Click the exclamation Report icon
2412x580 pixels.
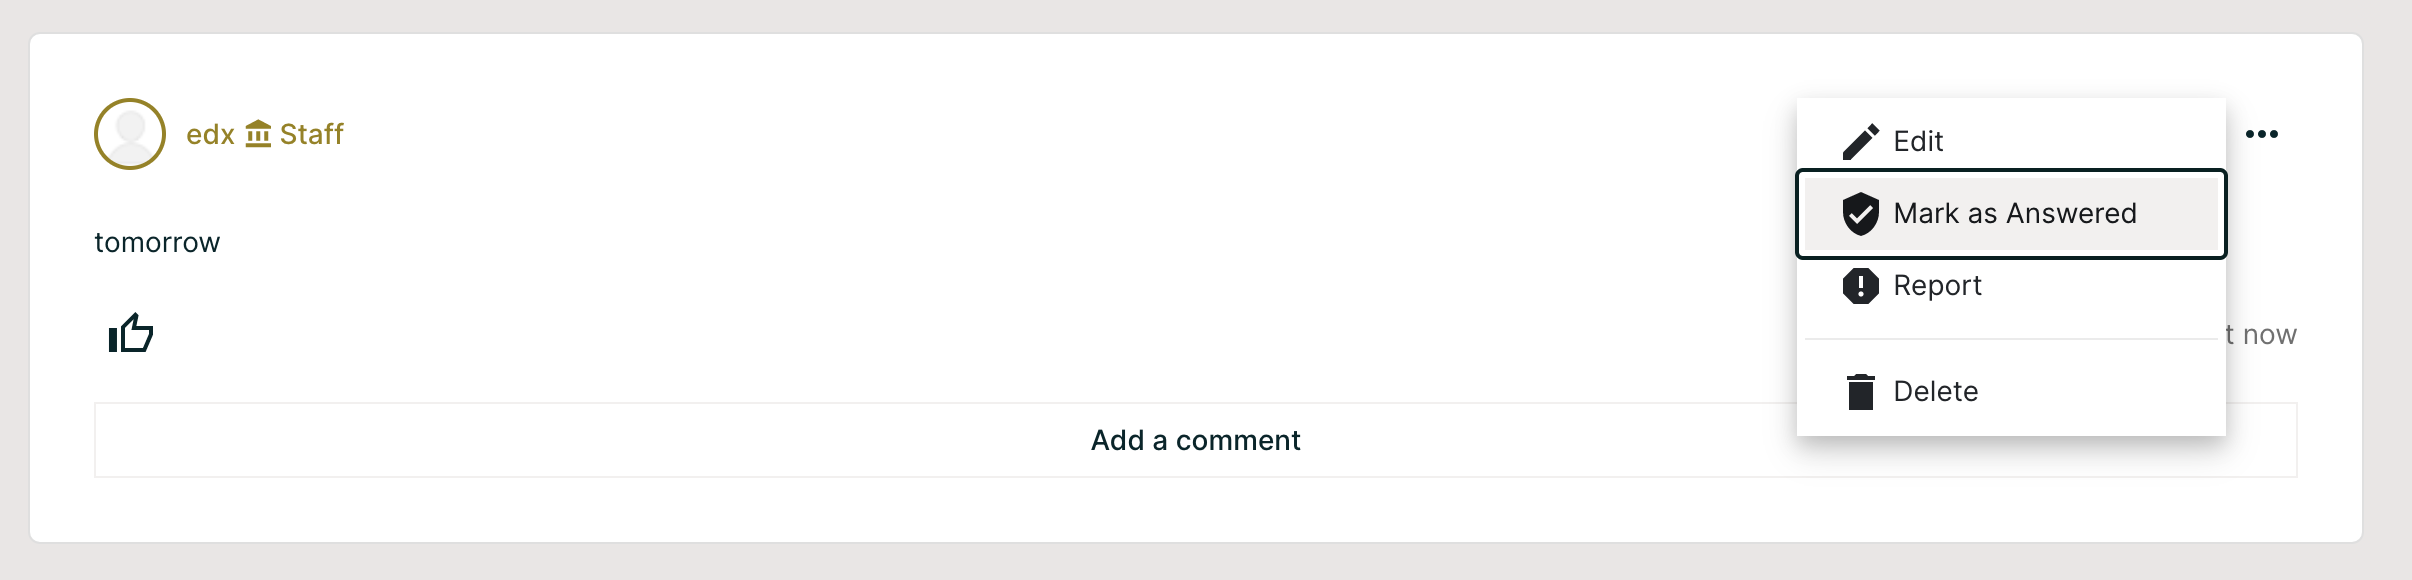[1860, 286]
